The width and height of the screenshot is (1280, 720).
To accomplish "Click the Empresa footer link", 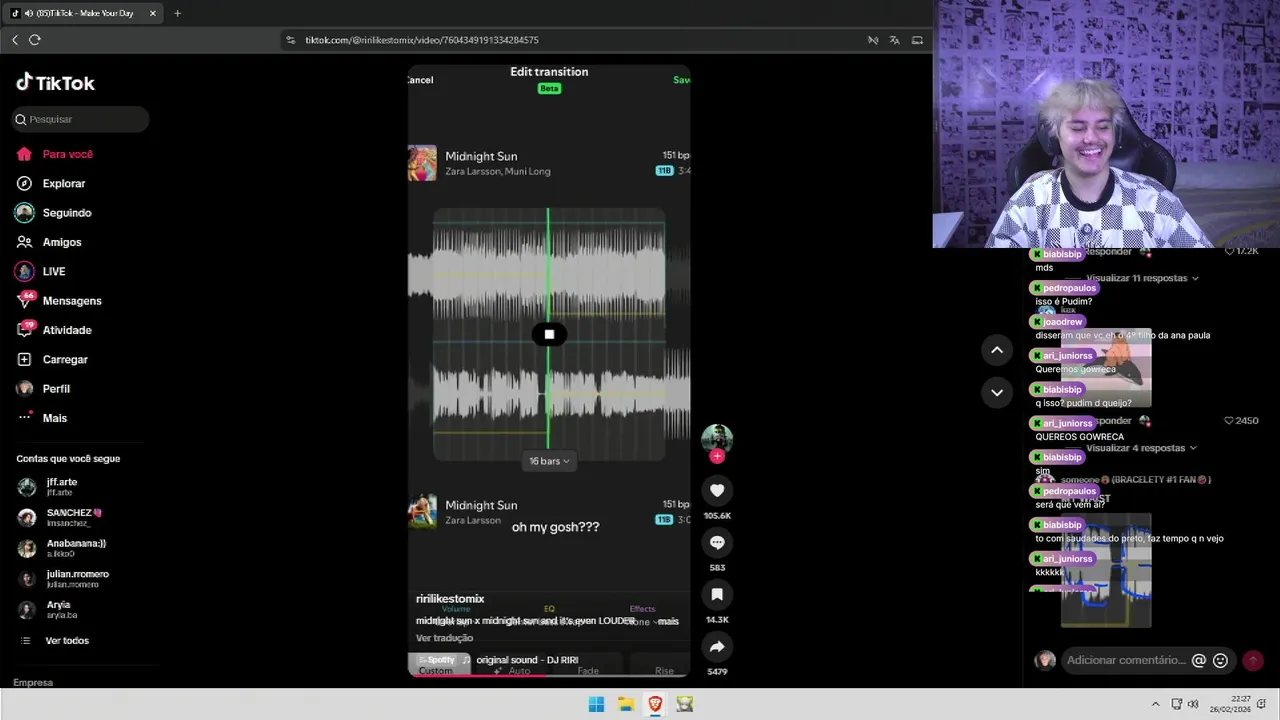I will pyautogui.click(x=33, y=682).
